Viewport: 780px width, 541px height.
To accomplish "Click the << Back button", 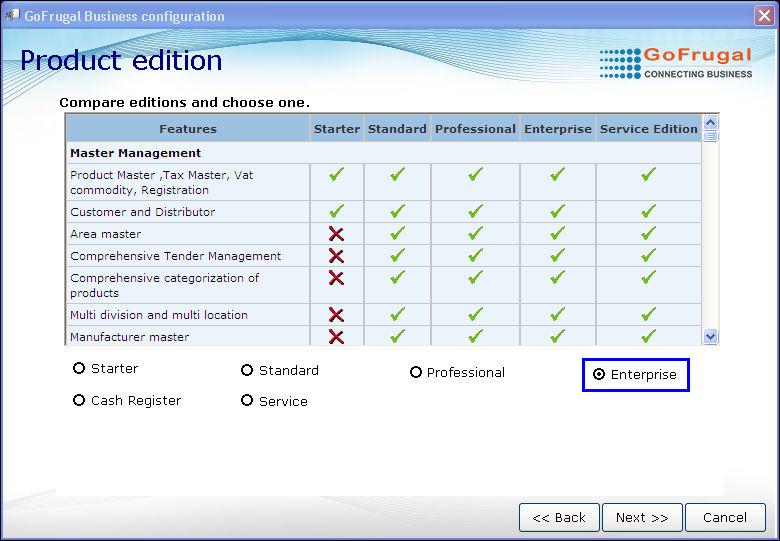I will (559, 518).
